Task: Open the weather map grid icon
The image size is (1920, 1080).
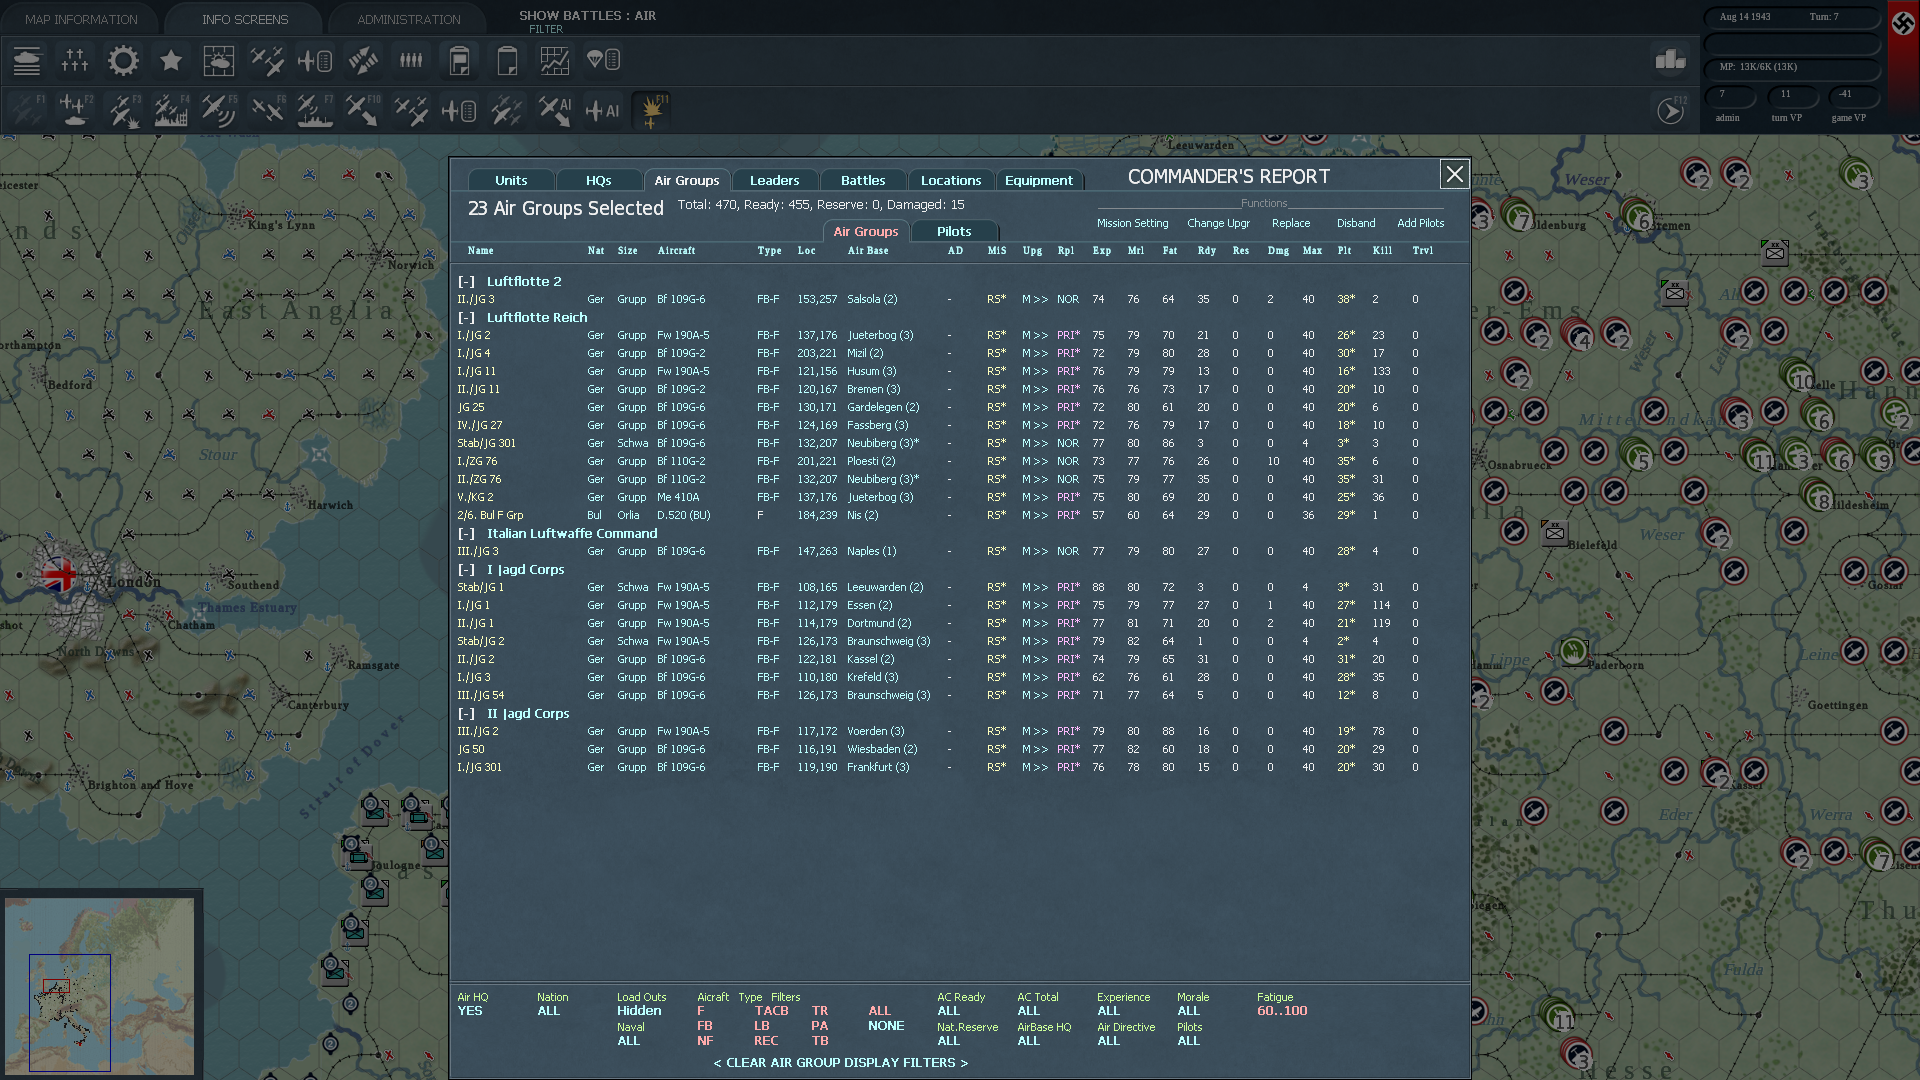Action: pyautogui.click(x=219, y=61)
